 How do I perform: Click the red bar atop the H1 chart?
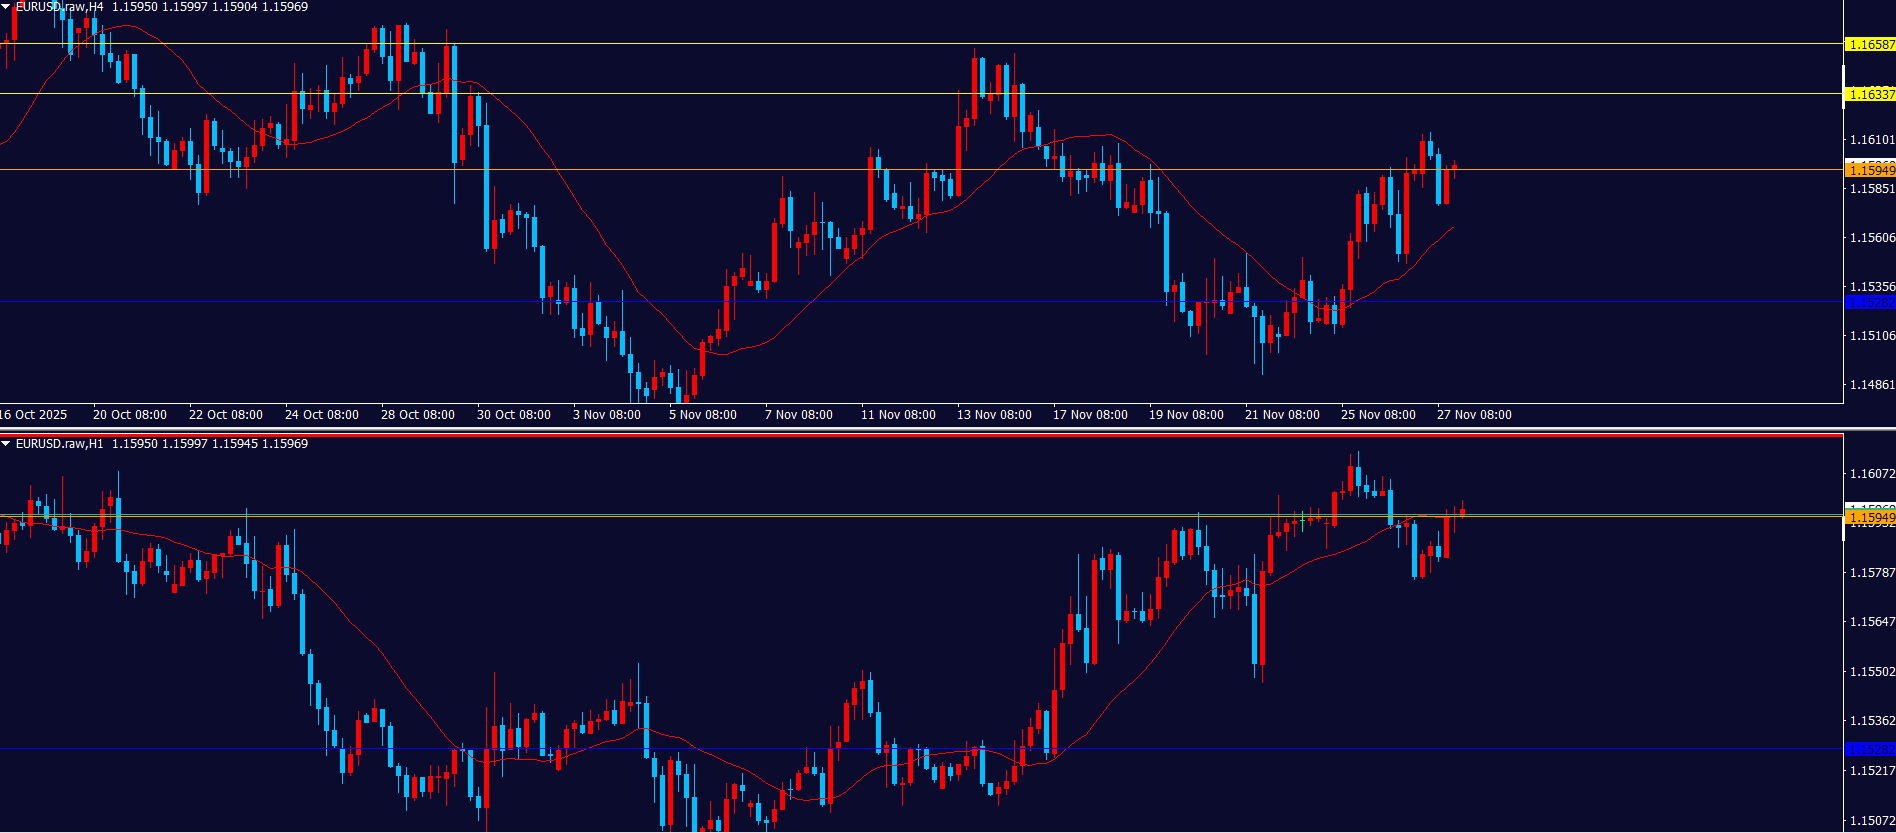coord(920,435)
